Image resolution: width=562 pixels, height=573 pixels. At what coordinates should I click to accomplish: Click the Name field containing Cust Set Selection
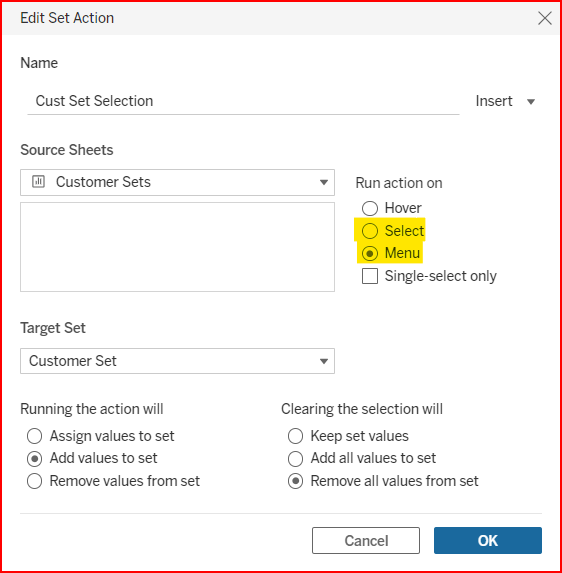point(243,101)
